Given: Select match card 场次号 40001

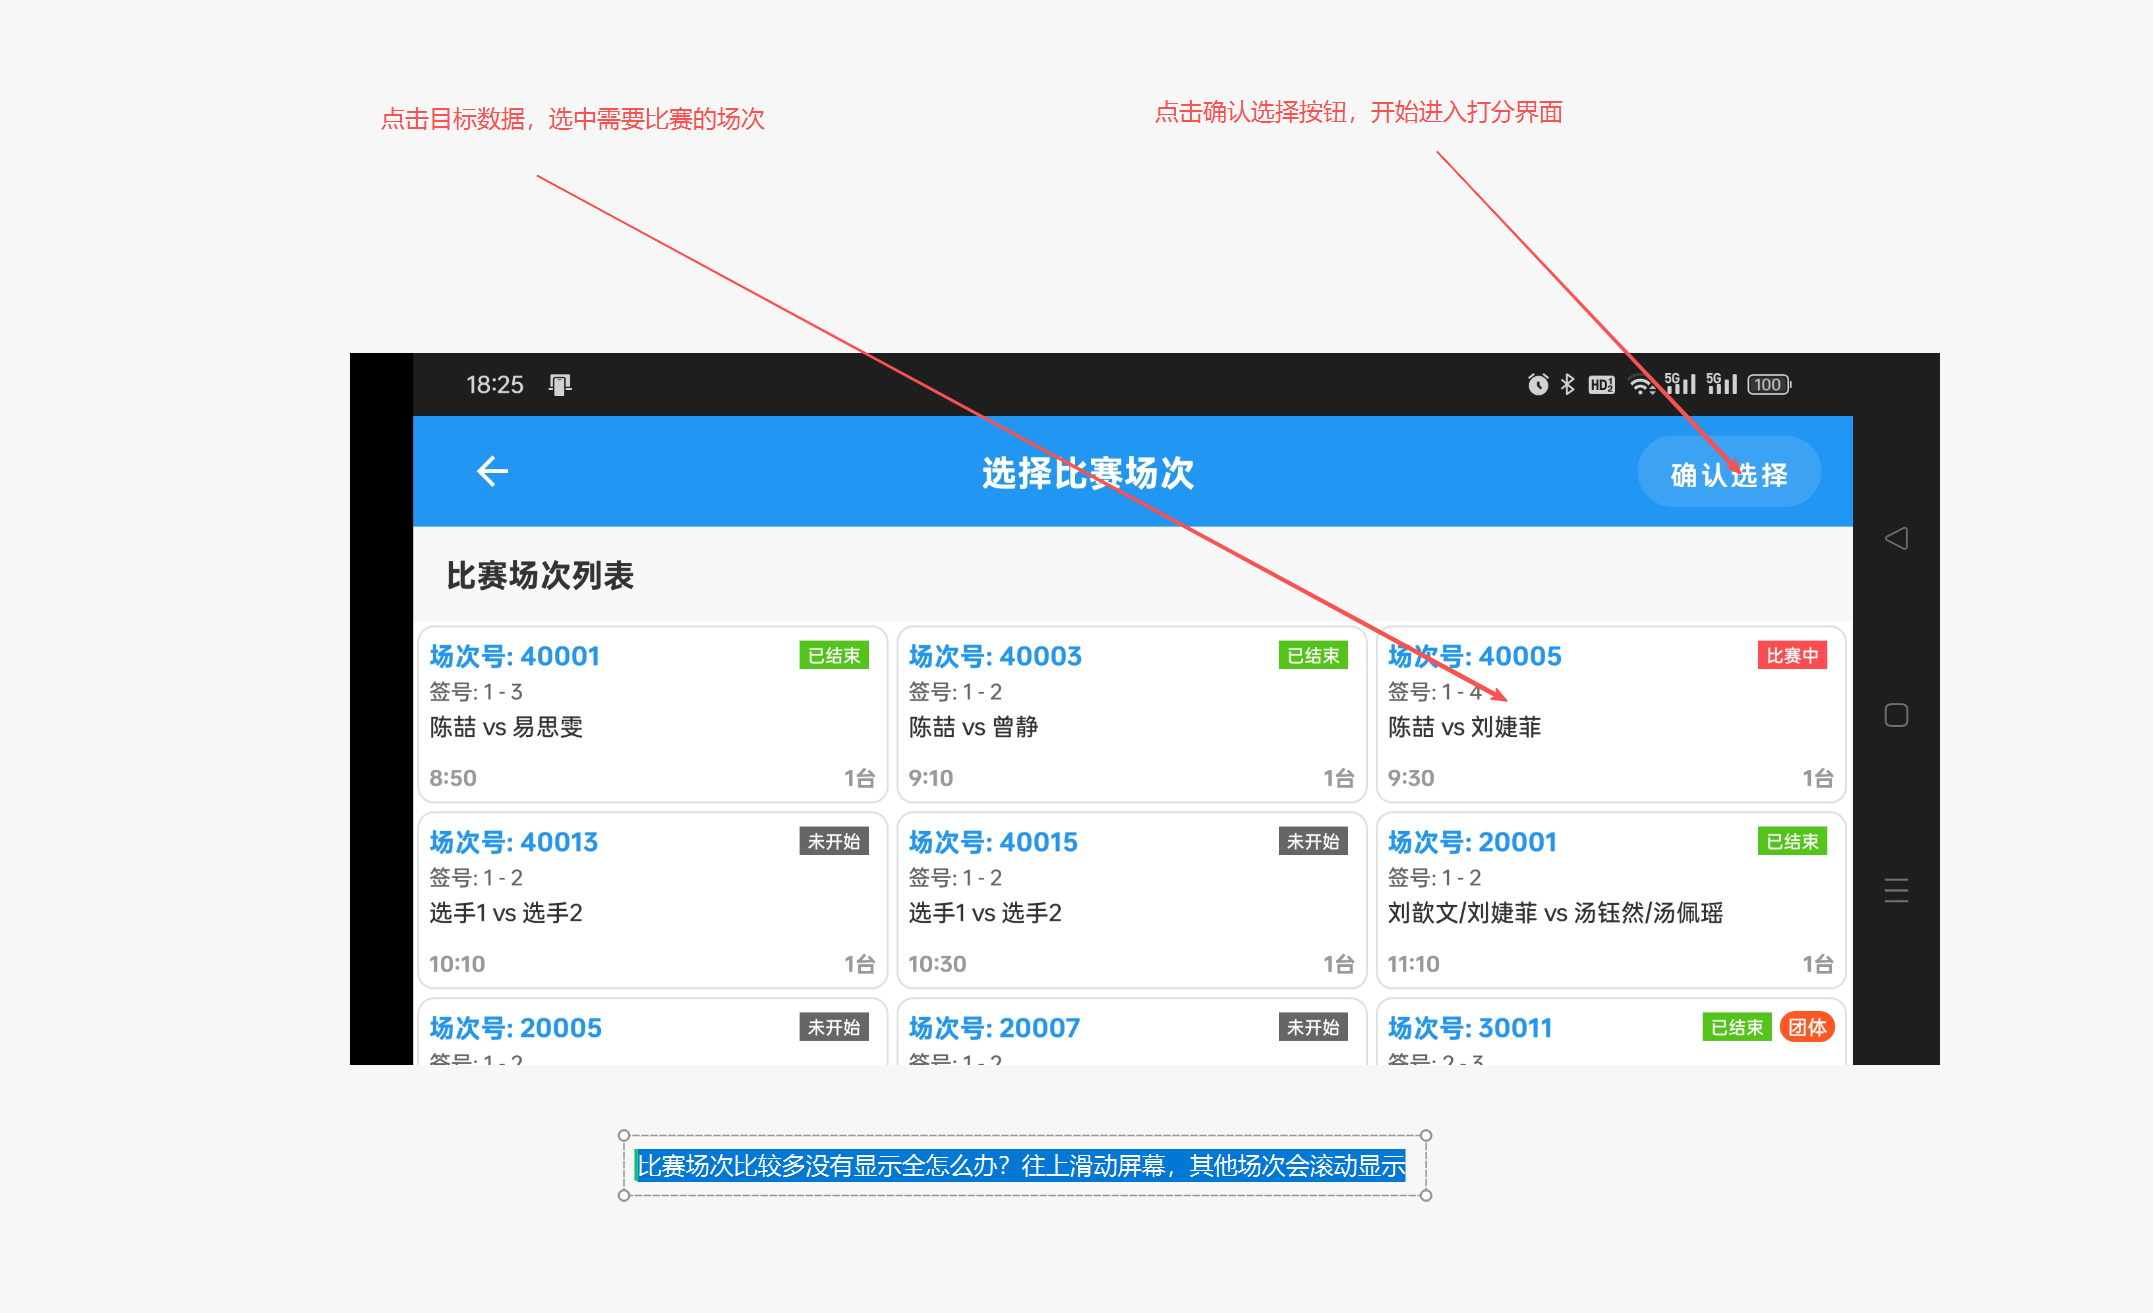Looking at the screenshot, I should coord(652,715).
